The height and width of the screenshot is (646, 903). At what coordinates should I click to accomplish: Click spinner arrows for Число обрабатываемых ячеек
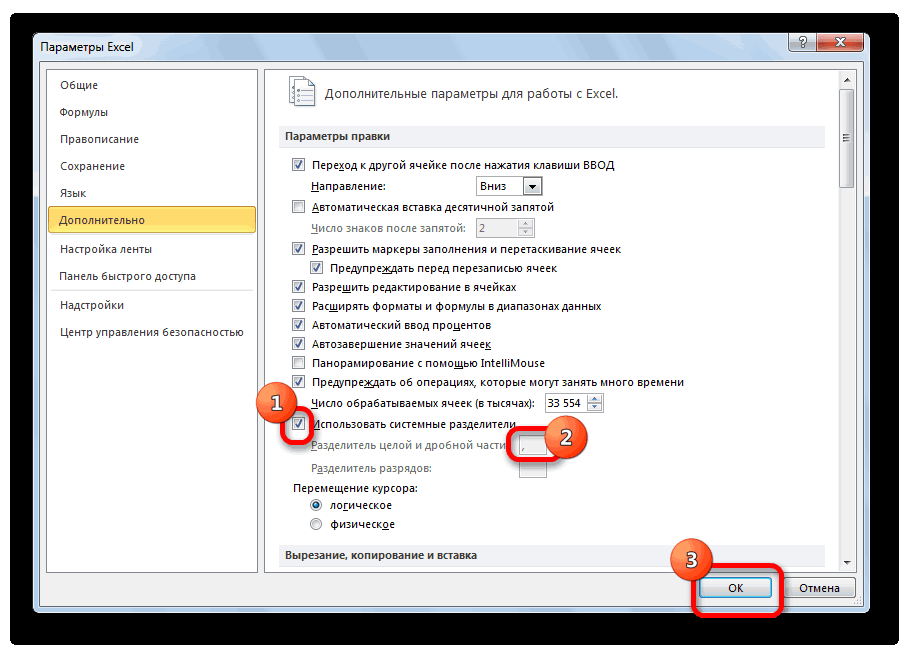[x=594, y=403]
